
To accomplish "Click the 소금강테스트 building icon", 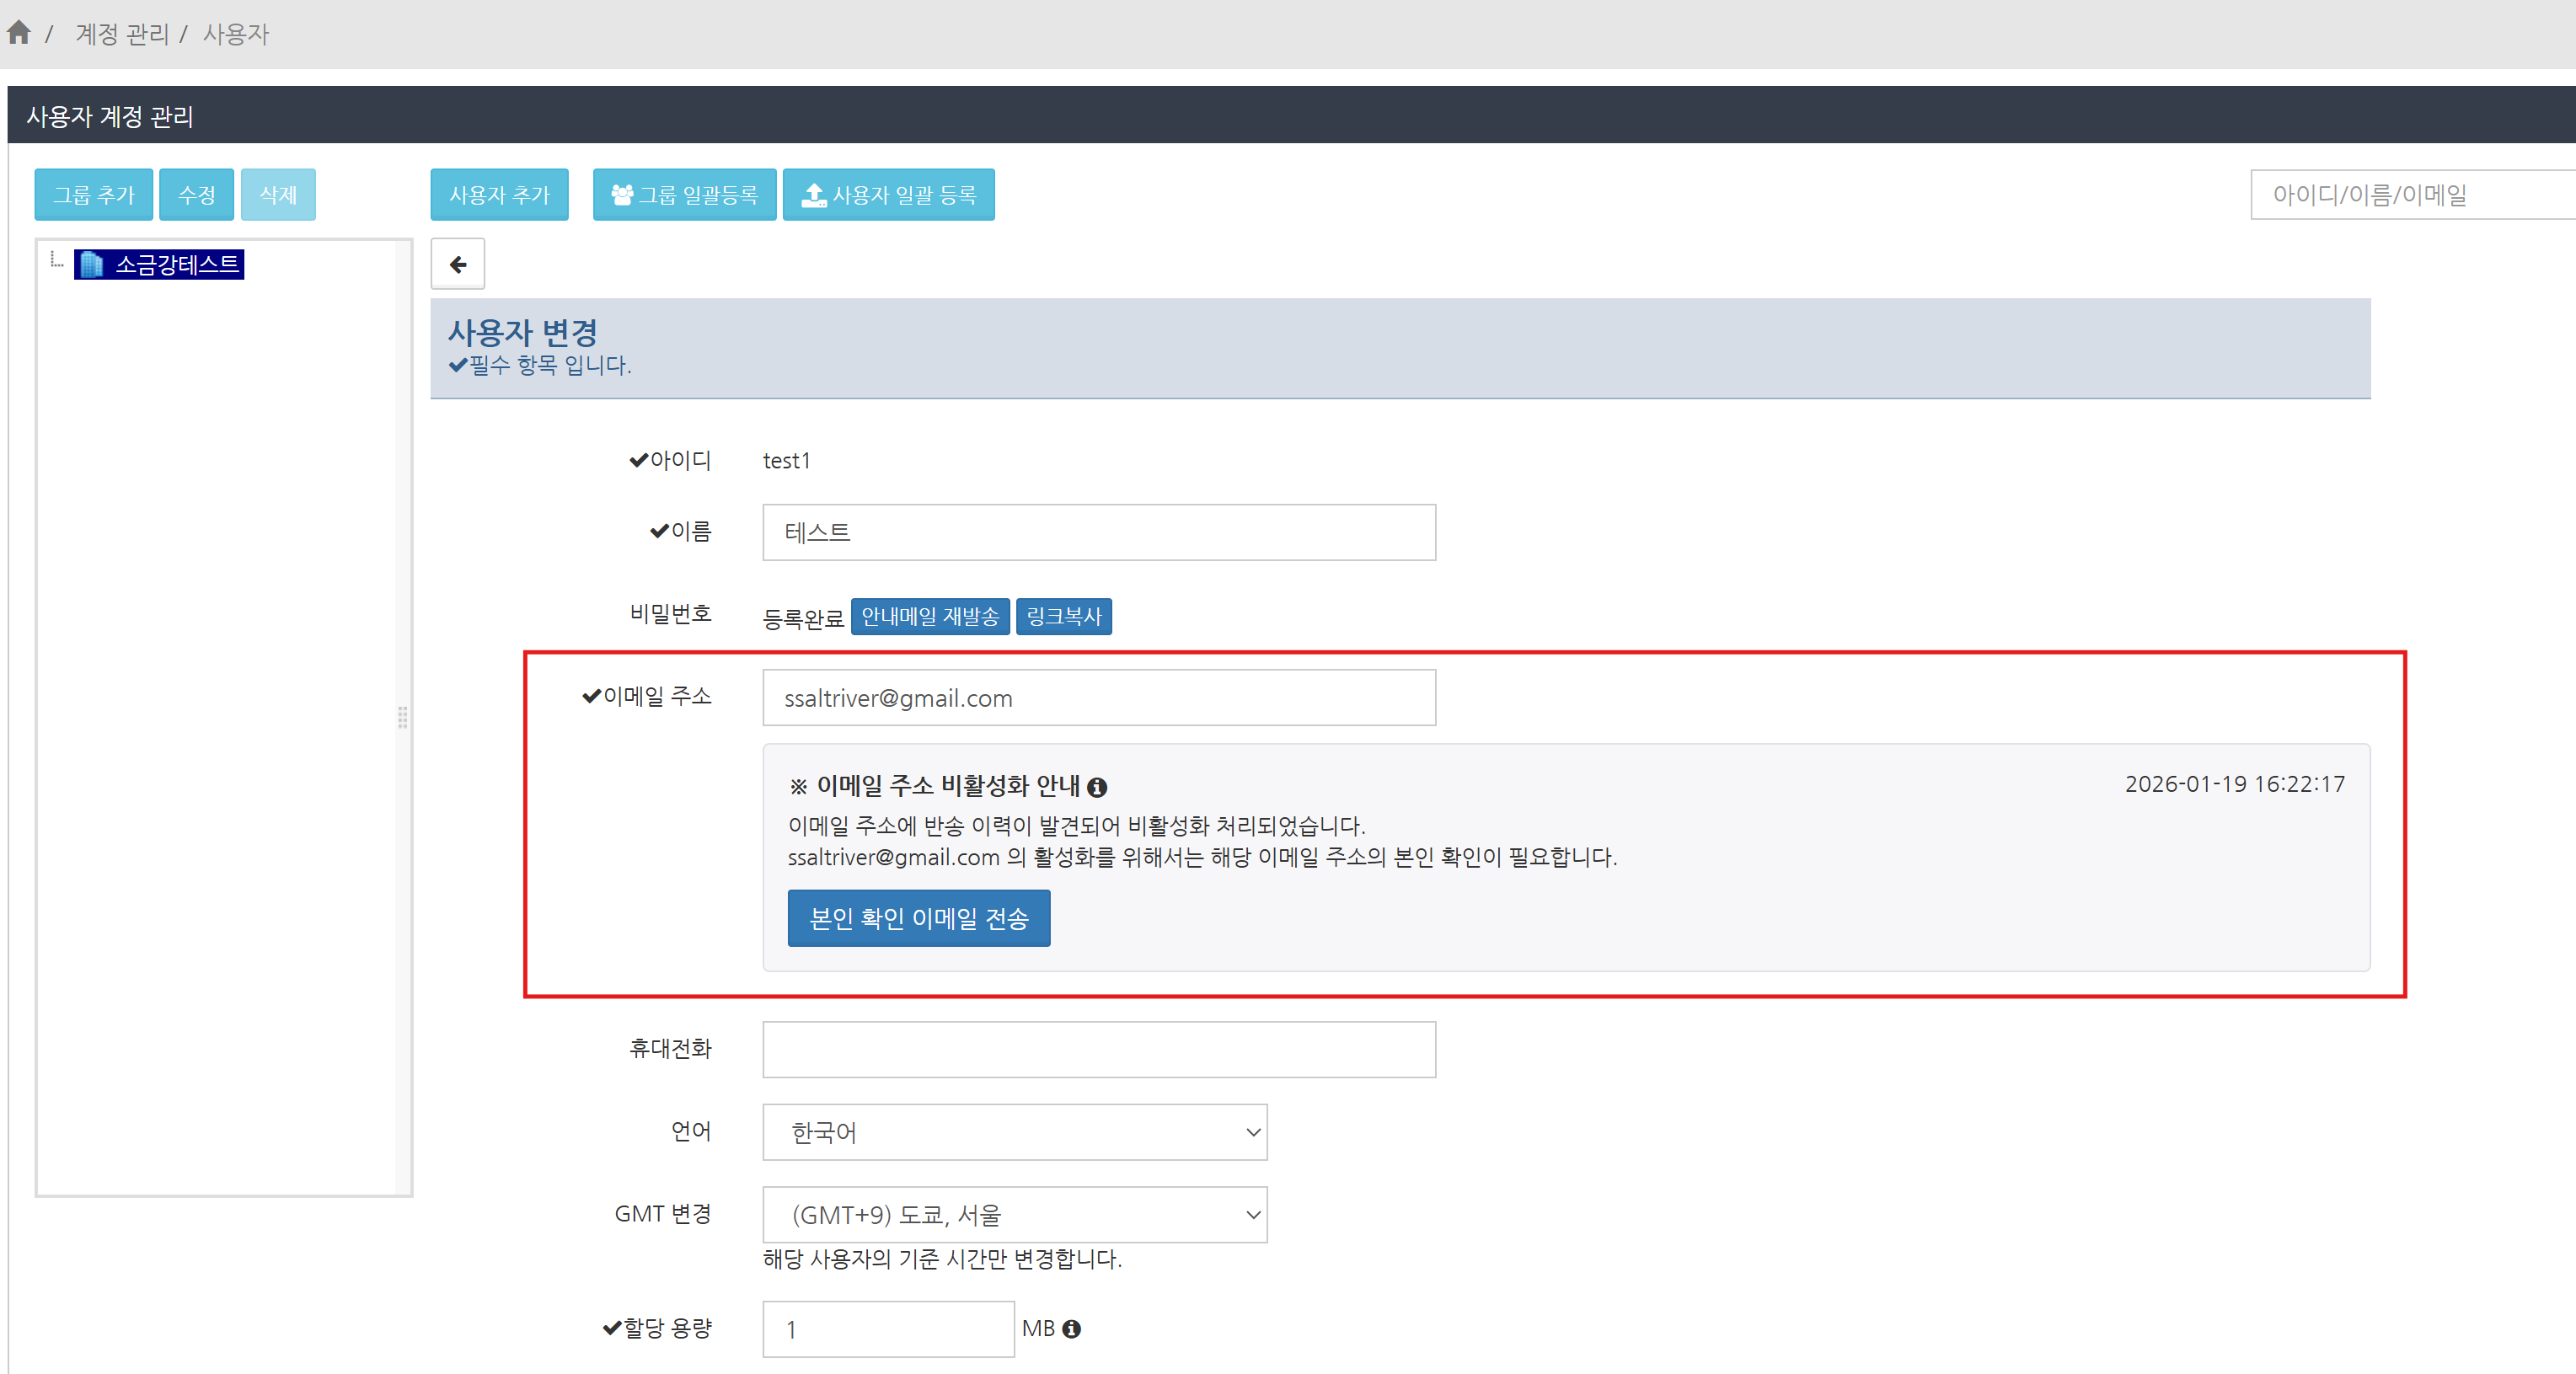I will click(91, 264).
